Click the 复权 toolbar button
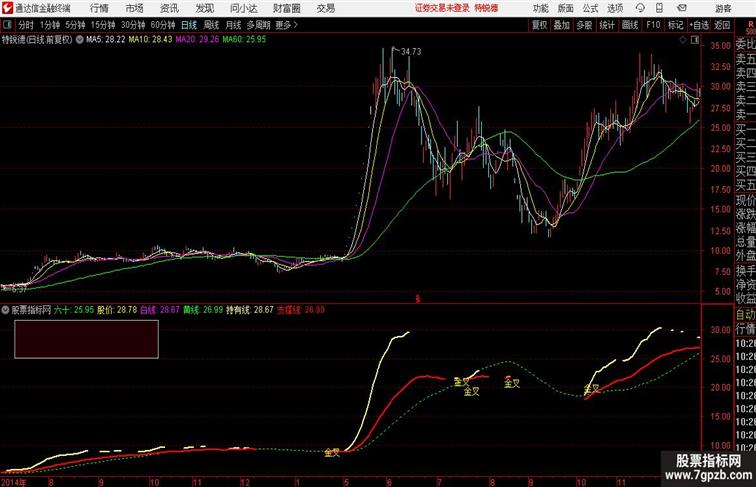Viewport: 756px width, 487px height. click(x=539, y=25)
